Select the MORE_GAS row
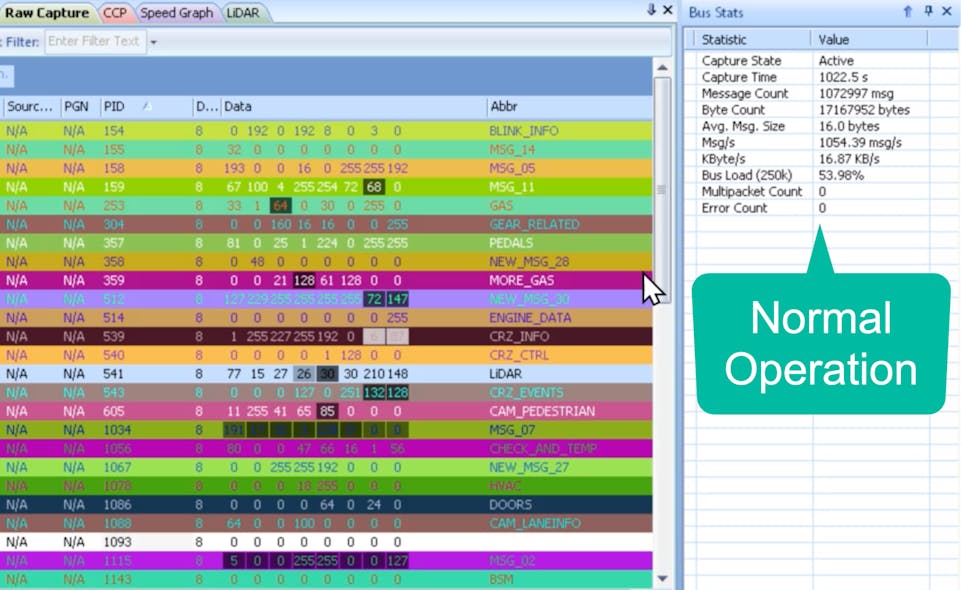The image size is (961, 590). (326, 280)
